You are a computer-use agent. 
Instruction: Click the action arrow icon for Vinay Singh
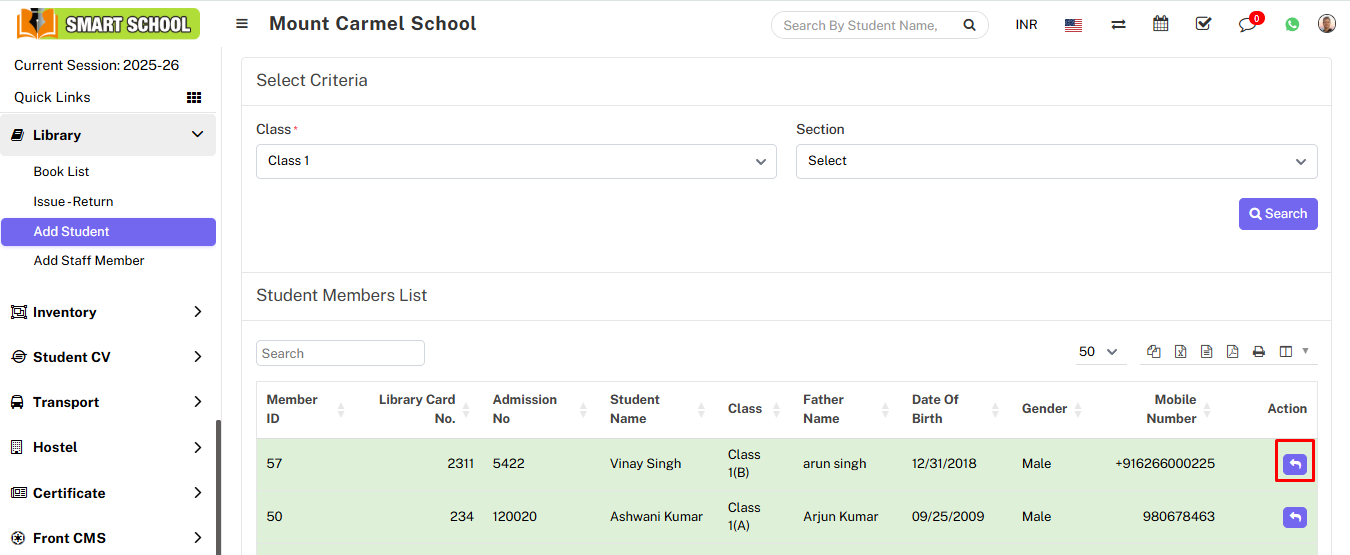click(x=1294, y=464)
